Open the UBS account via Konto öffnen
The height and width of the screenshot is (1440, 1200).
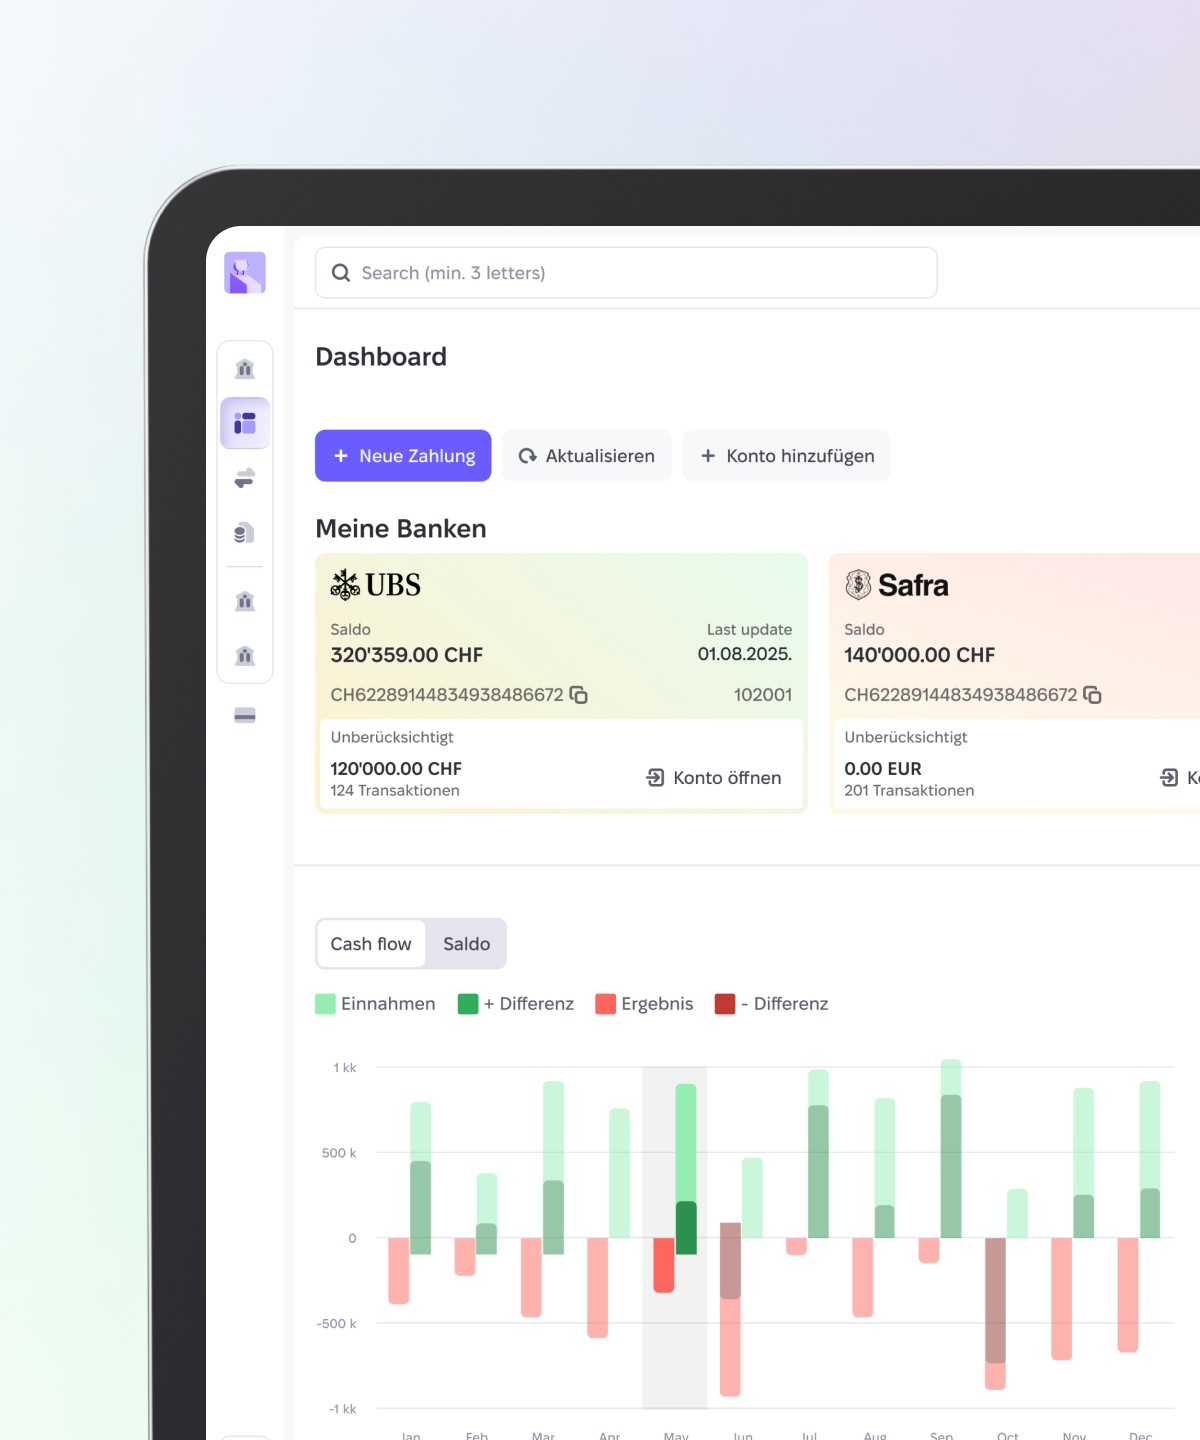[x=714, y=777]
